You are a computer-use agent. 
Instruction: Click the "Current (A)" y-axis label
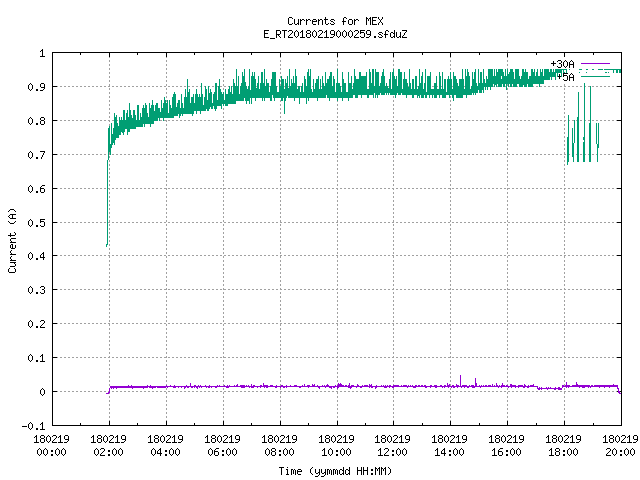(12, 240)
